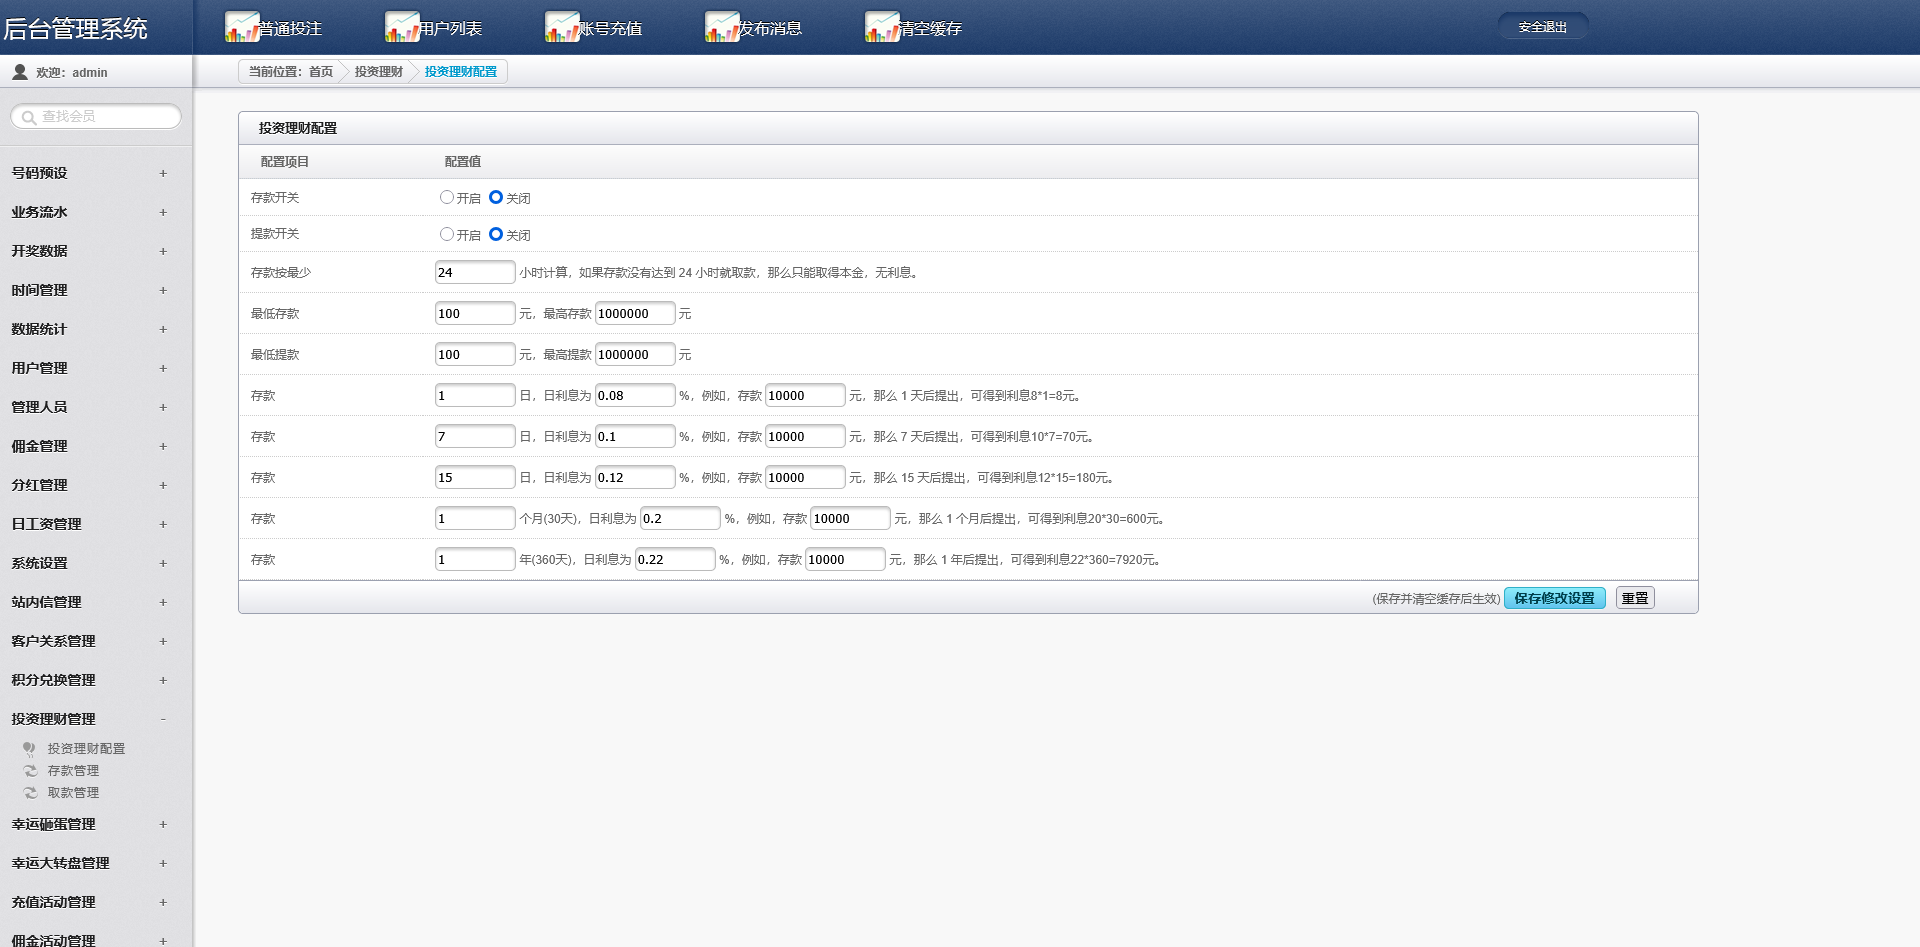Select 关闭 for 提款开关

pyautogui.click(x=496, y=234)
